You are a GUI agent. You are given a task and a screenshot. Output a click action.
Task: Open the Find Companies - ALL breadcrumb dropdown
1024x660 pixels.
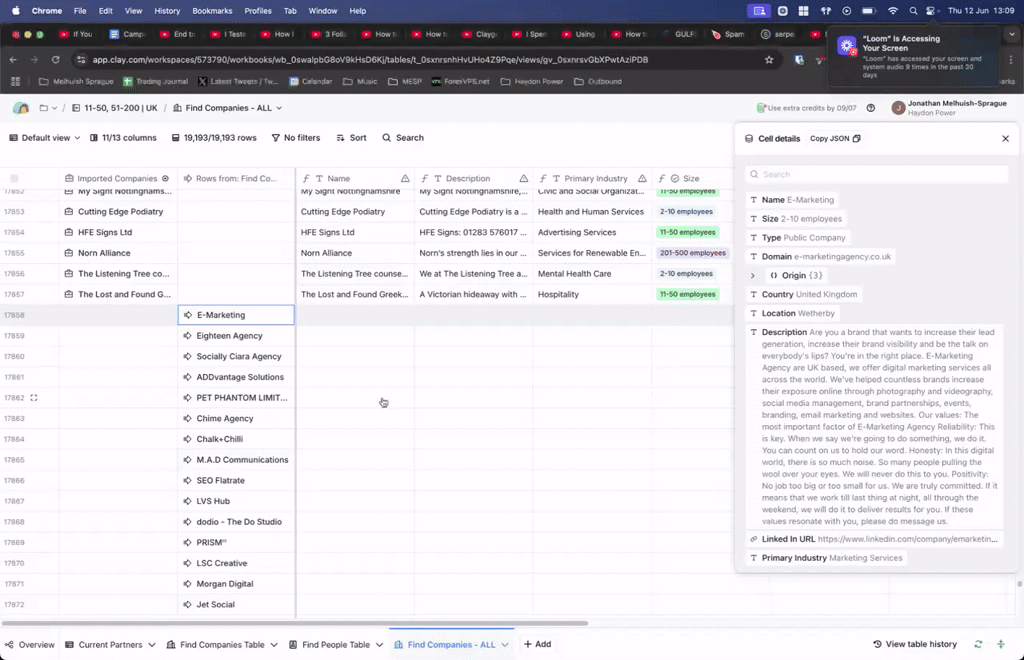tap(227, 108)
